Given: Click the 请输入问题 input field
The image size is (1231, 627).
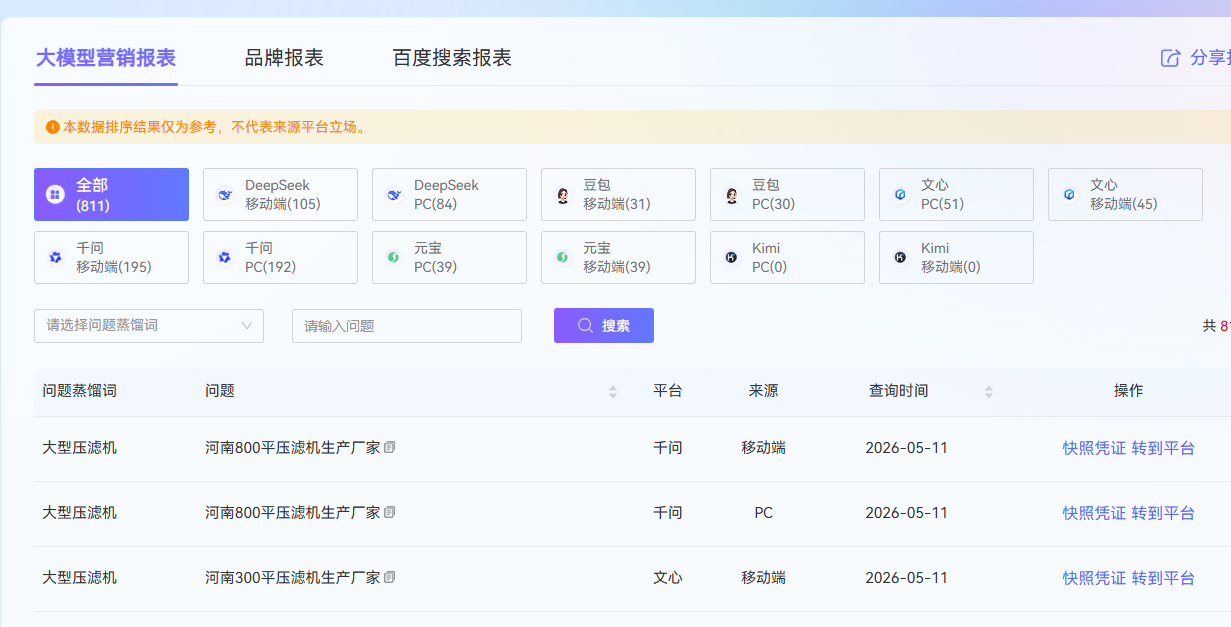Looking at the screenshot, I should (407, 326).
